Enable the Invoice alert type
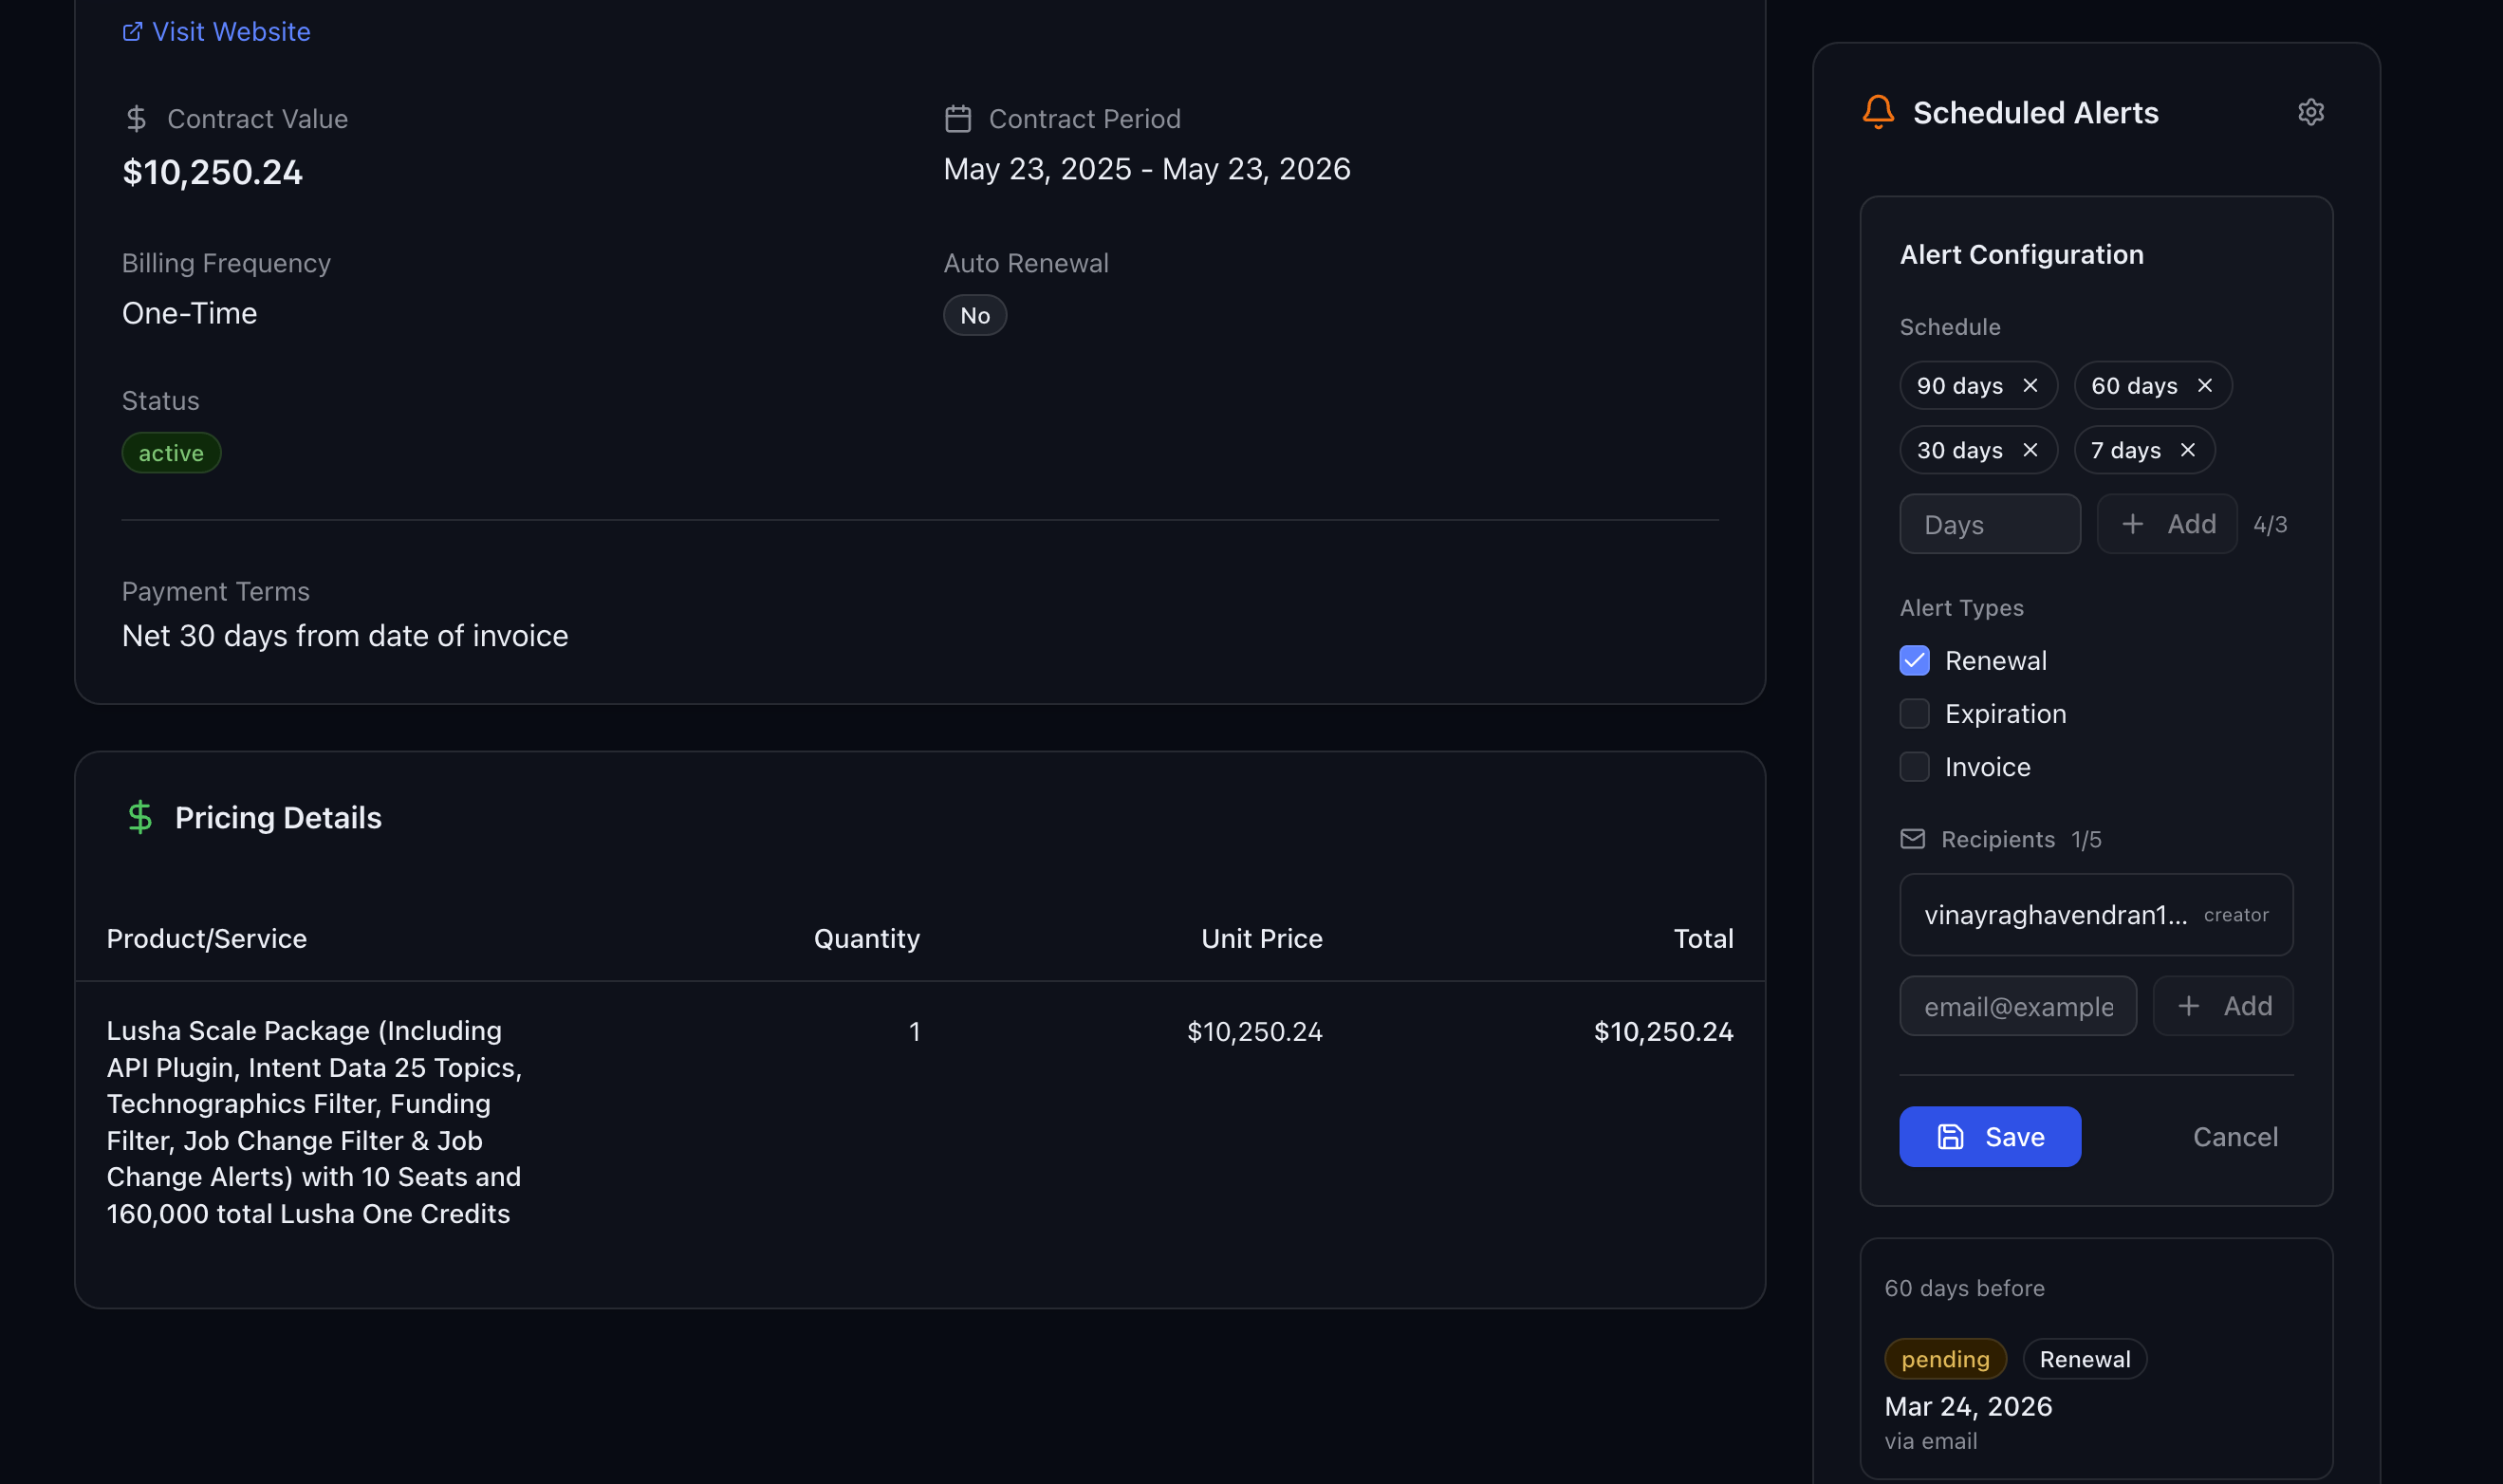2503x1484 pixels. point(1914,767)
